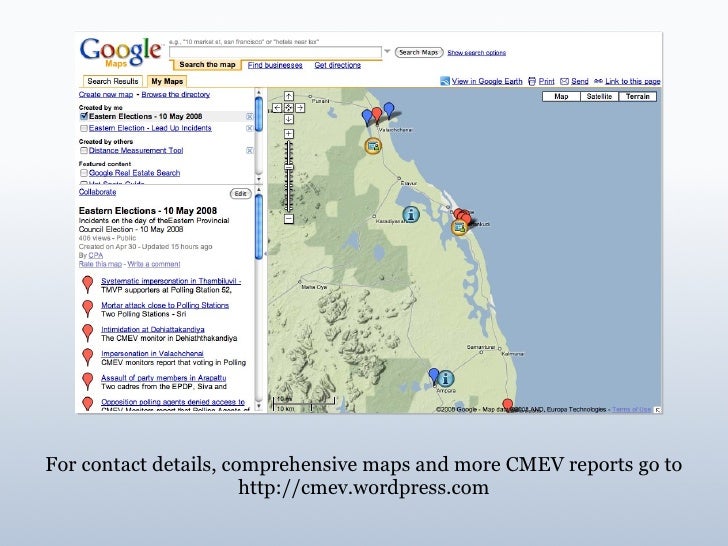Click the envelope Send icon
728x546 pixels.
point(564,81)
